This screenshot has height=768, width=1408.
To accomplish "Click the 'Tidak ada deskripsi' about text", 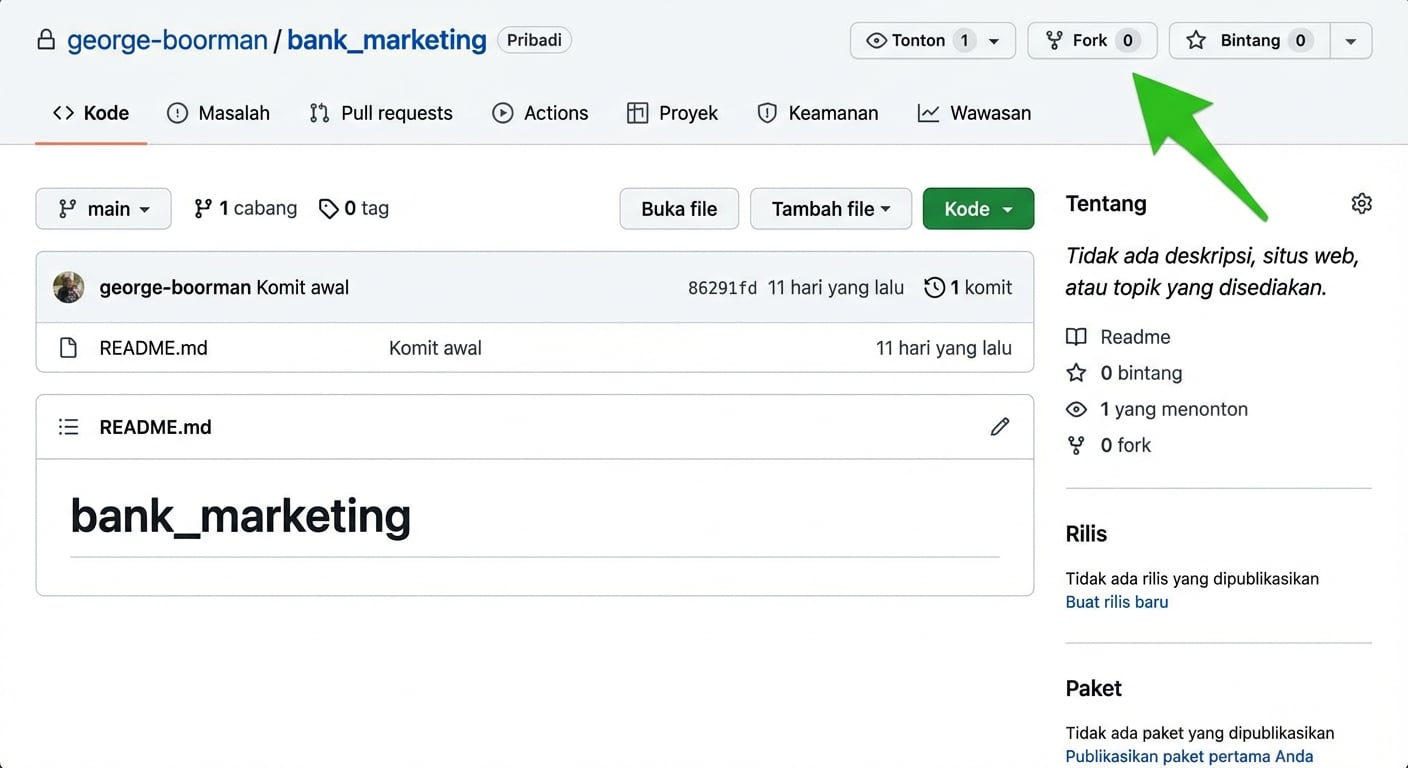I will pyautogui.click(x=1213, y=272).
